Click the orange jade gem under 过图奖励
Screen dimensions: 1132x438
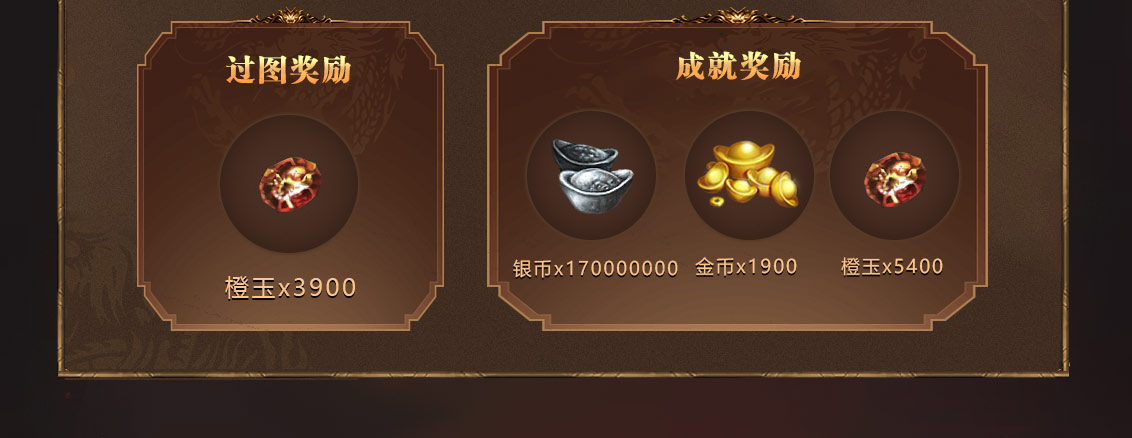289,184
